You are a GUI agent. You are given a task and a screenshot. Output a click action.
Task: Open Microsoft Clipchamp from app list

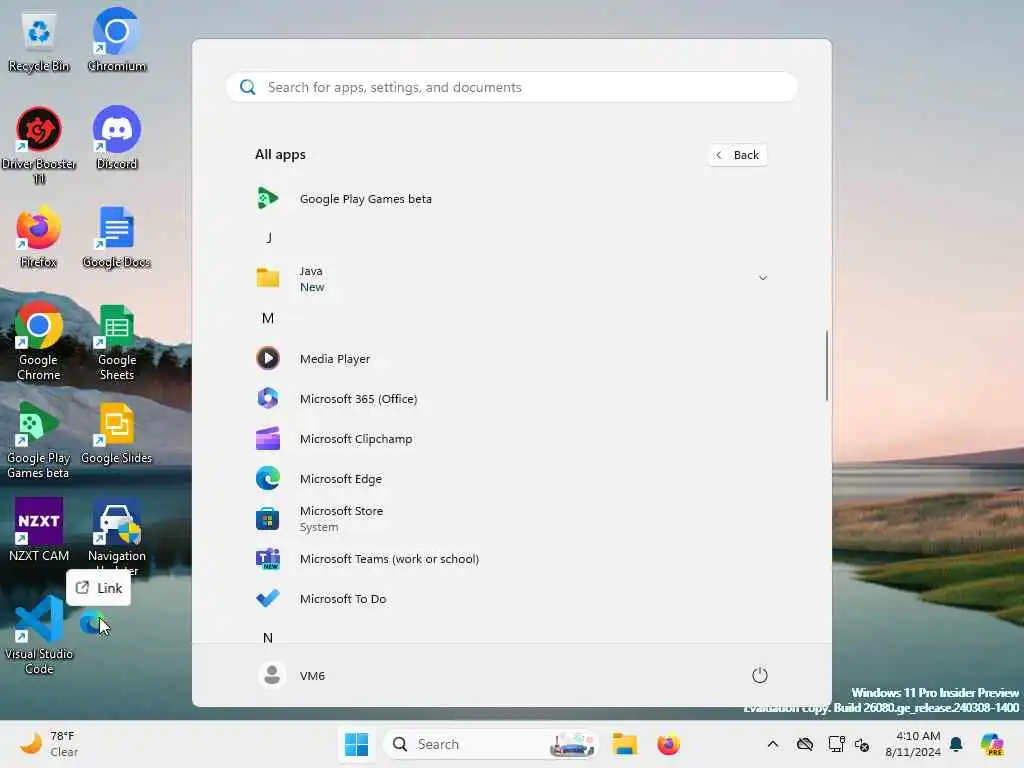click(511, 439)
